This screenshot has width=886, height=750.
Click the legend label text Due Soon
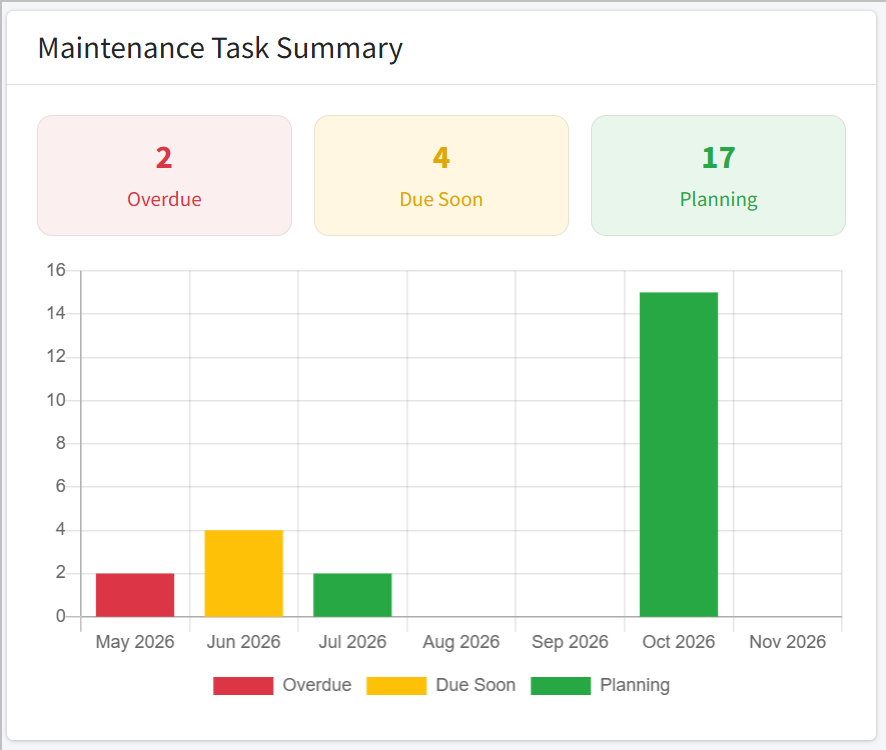click(x=476, y=685)
